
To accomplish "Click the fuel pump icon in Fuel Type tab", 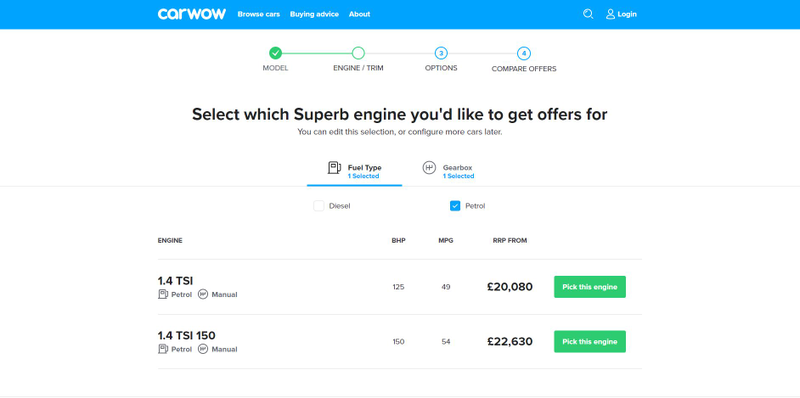I will point(334,167).
